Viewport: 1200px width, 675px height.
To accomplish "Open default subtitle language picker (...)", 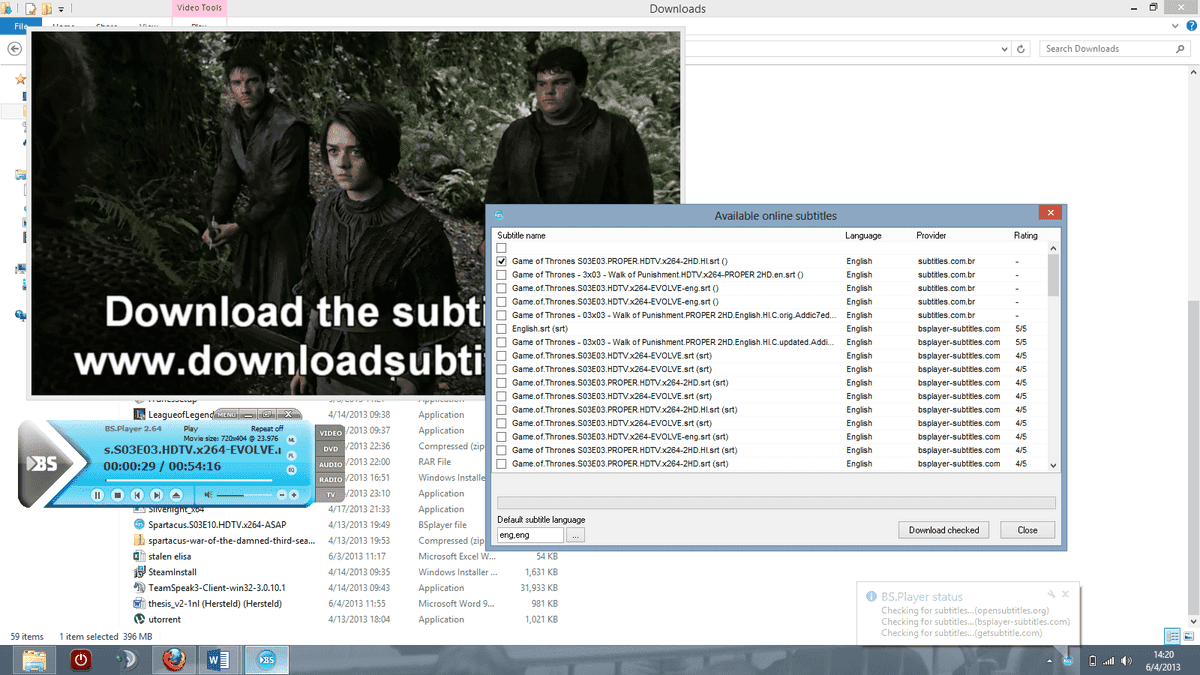I will coord(576,535).
